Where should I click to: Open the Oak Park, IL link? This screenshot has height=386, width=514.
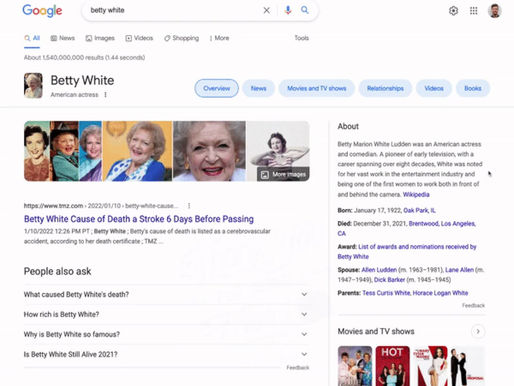pyautogui.click(x=419, y=210)
